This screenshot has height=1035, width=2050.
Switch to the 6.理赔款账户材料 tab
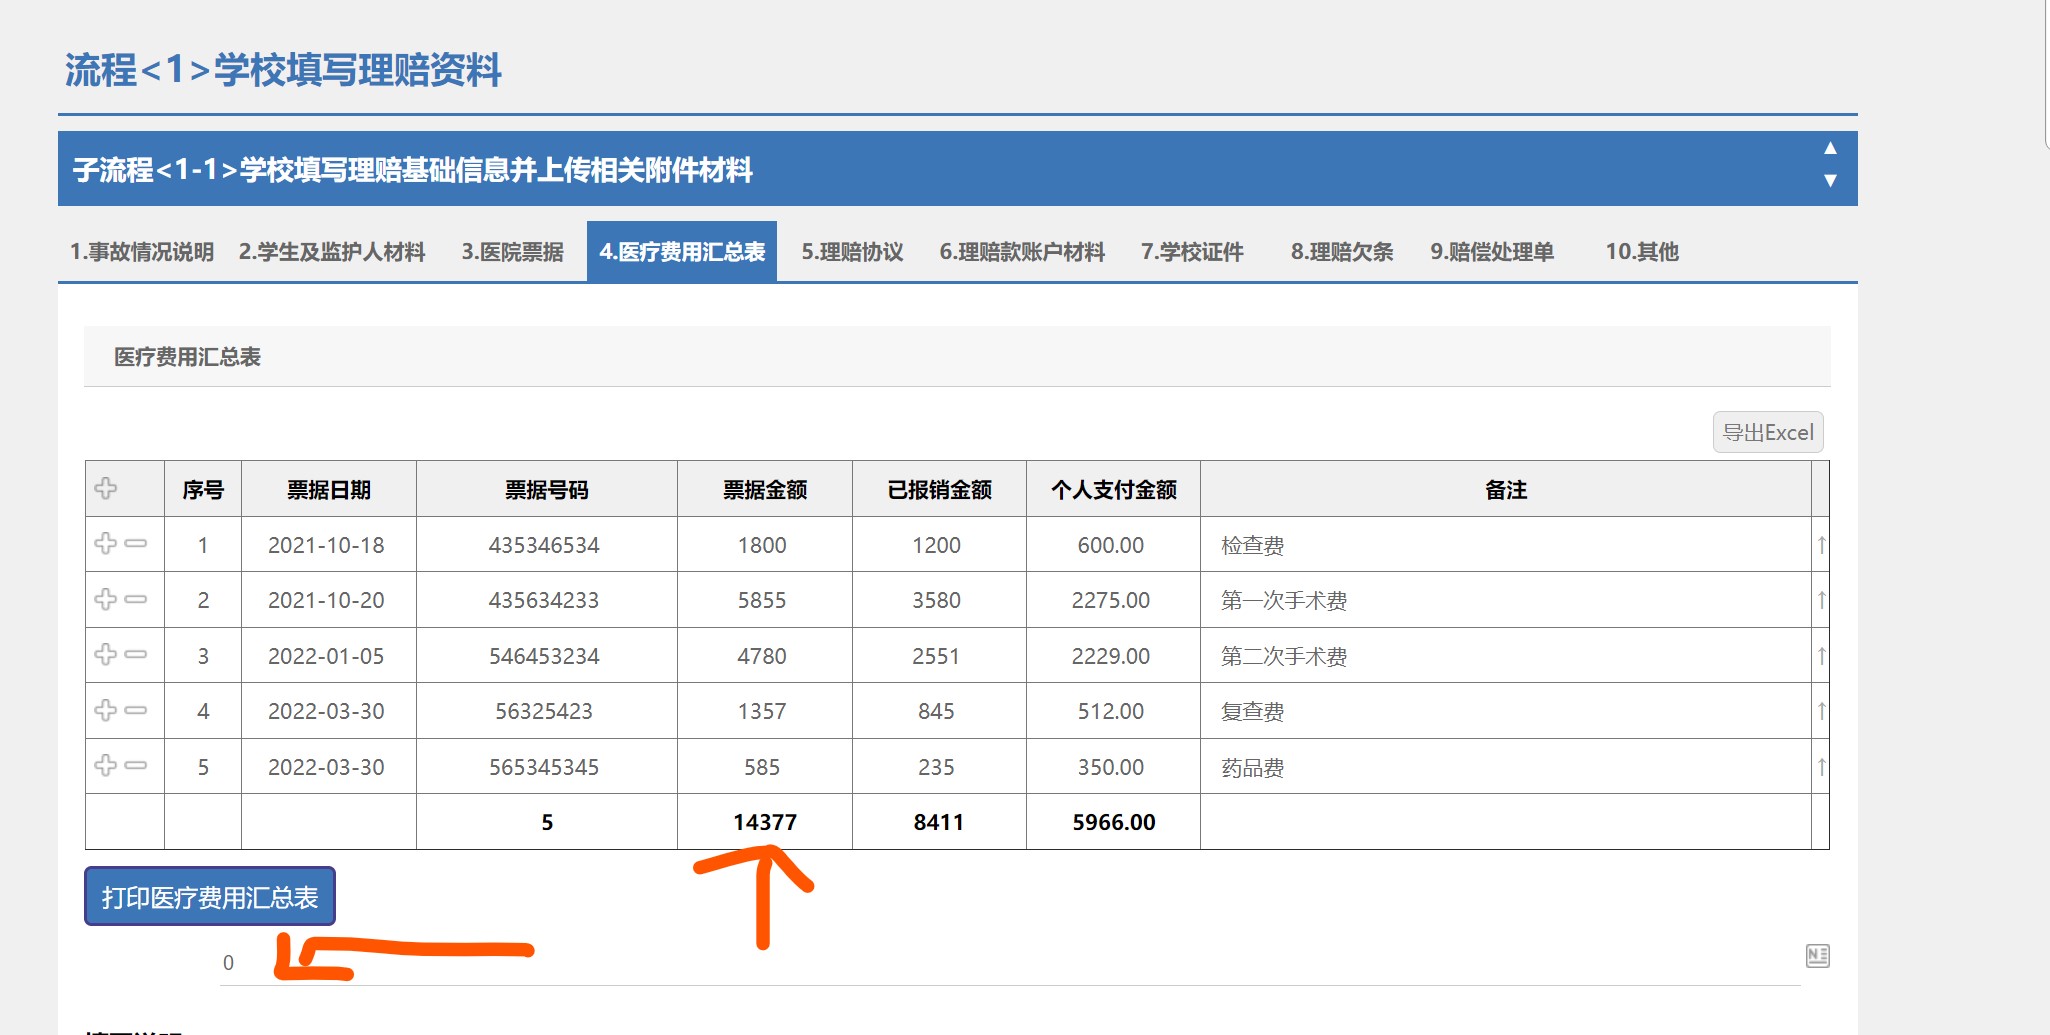pos(1022,252)
